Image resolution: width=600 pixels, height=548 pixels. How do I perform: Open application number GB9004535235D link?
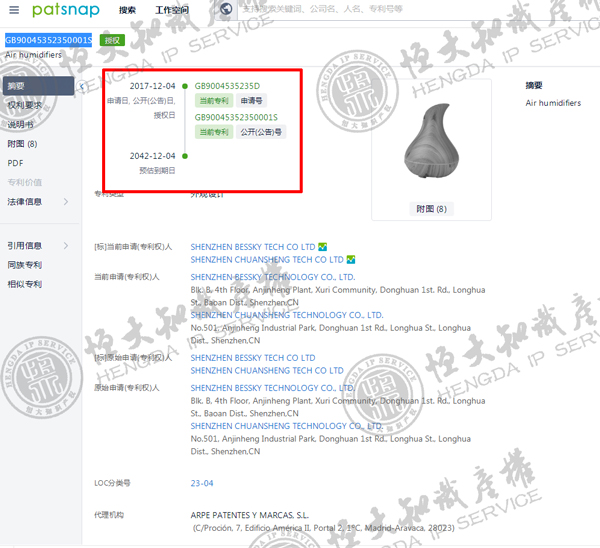(x=227, y=86)
